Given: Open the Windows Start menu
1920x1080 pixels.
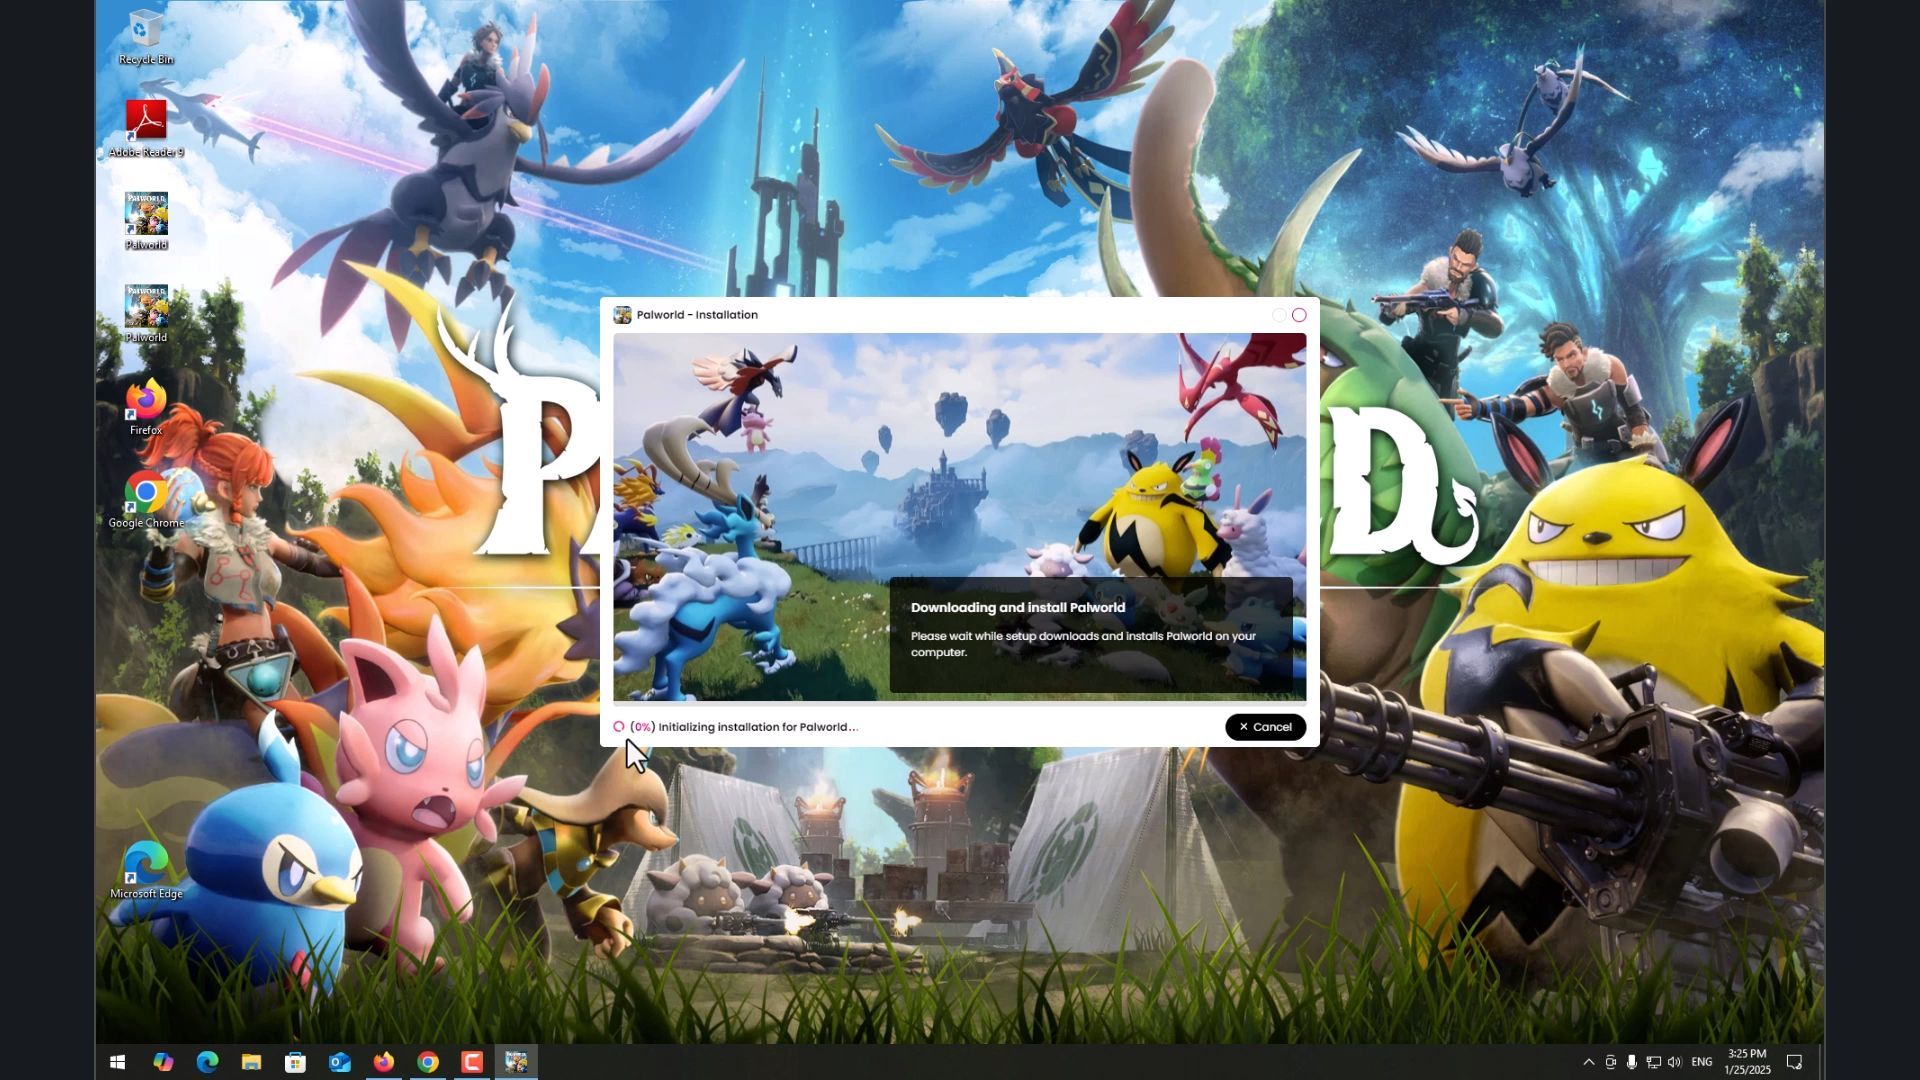Looking at the screenshot, I should [117, 1062].
